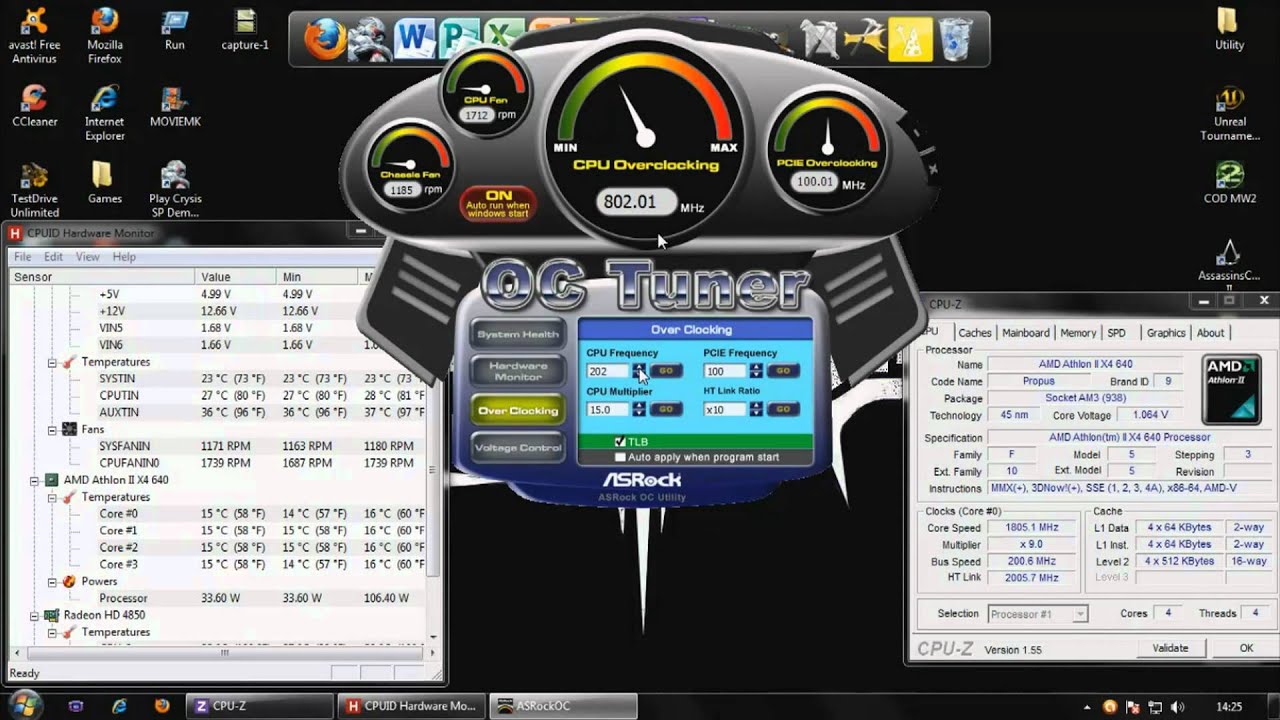Collapse Radeon HD 4850 tree node
Image resolution: width=1280 pixels, height=720 pixels.
coord(35,615)
